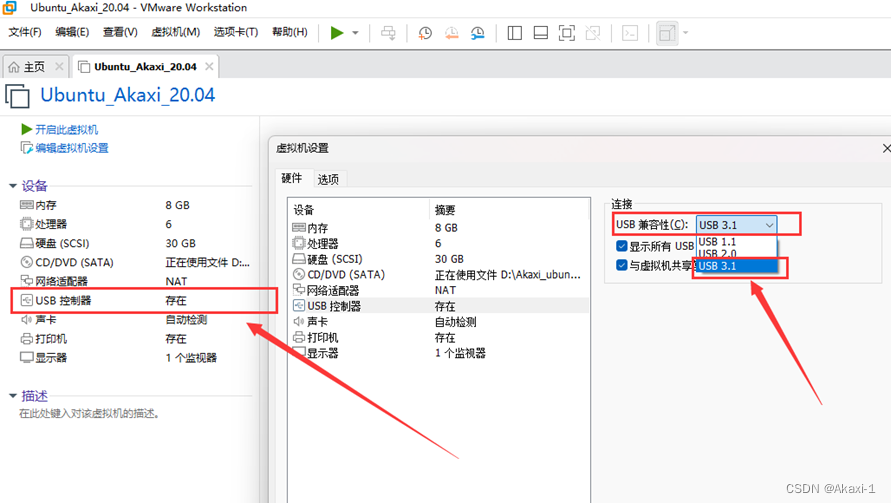Select 硬盘 (SCSI) row in settings dialog

tap(439, 259)
